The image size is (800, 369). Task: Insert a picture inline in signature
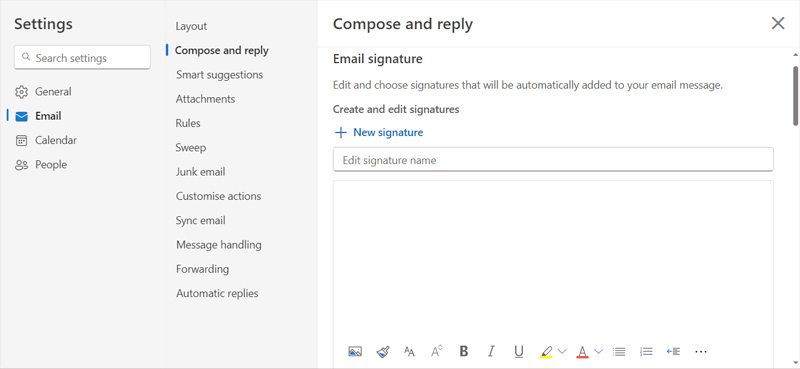coord(355,351)
